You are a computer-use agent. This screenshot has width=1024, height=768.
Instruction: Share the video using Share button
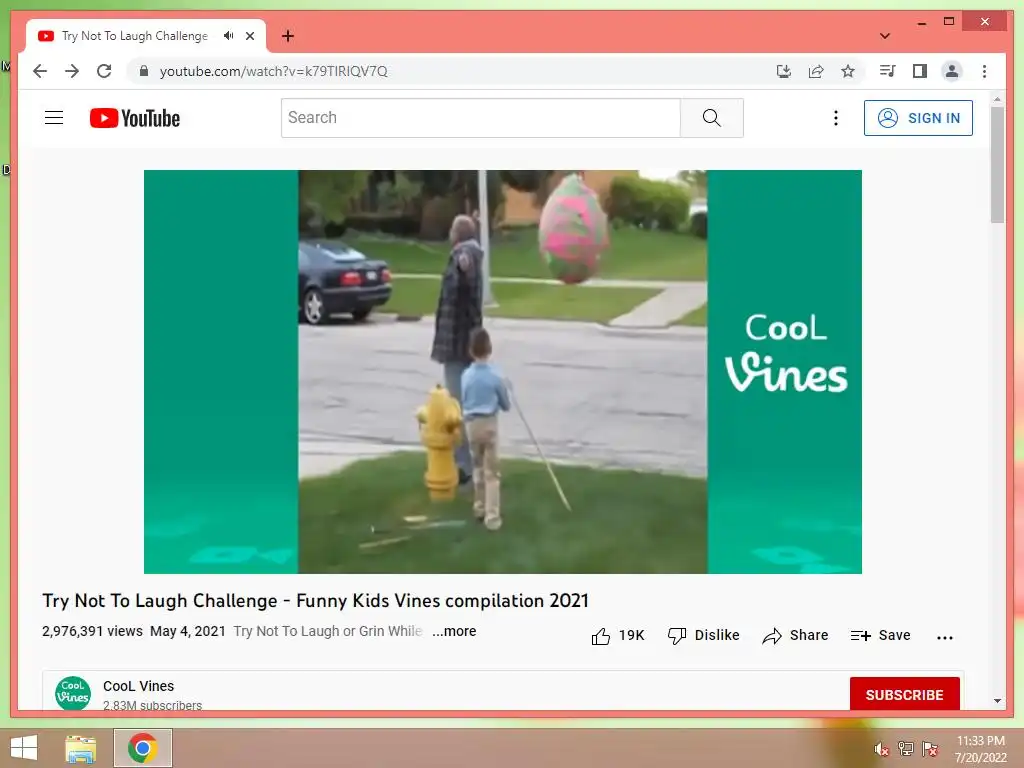coord(795,635)
